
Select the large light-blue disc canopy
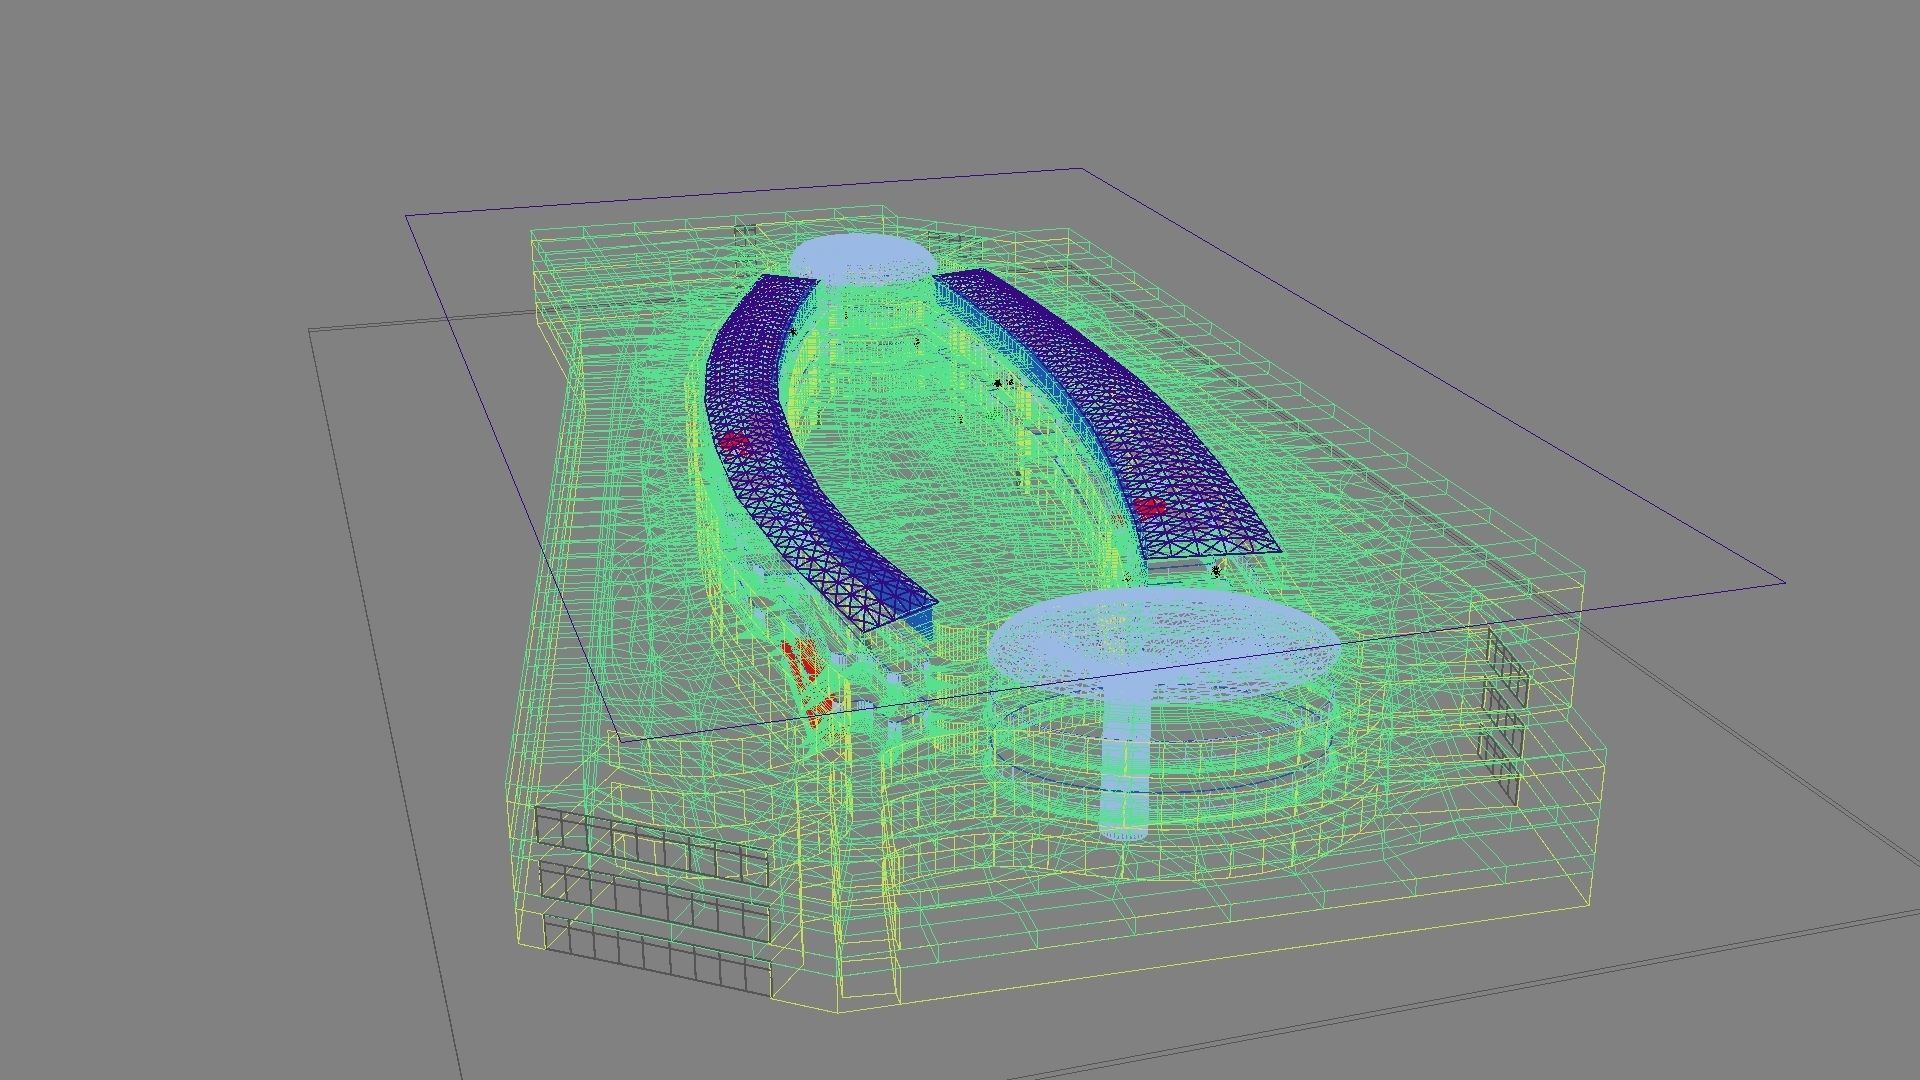1163,643
